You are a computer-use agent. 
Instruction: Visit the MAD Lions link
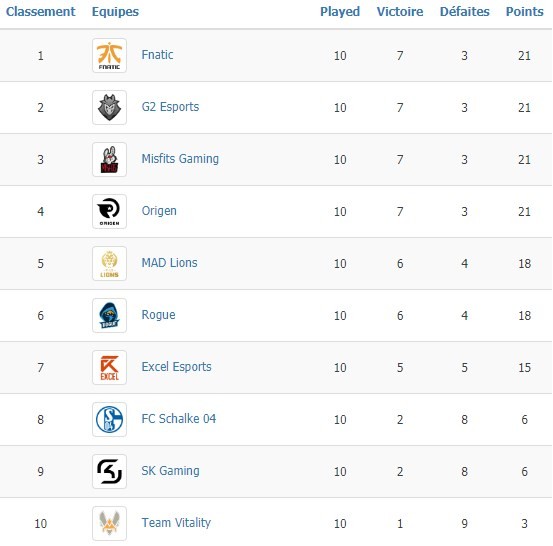point(169,262)
